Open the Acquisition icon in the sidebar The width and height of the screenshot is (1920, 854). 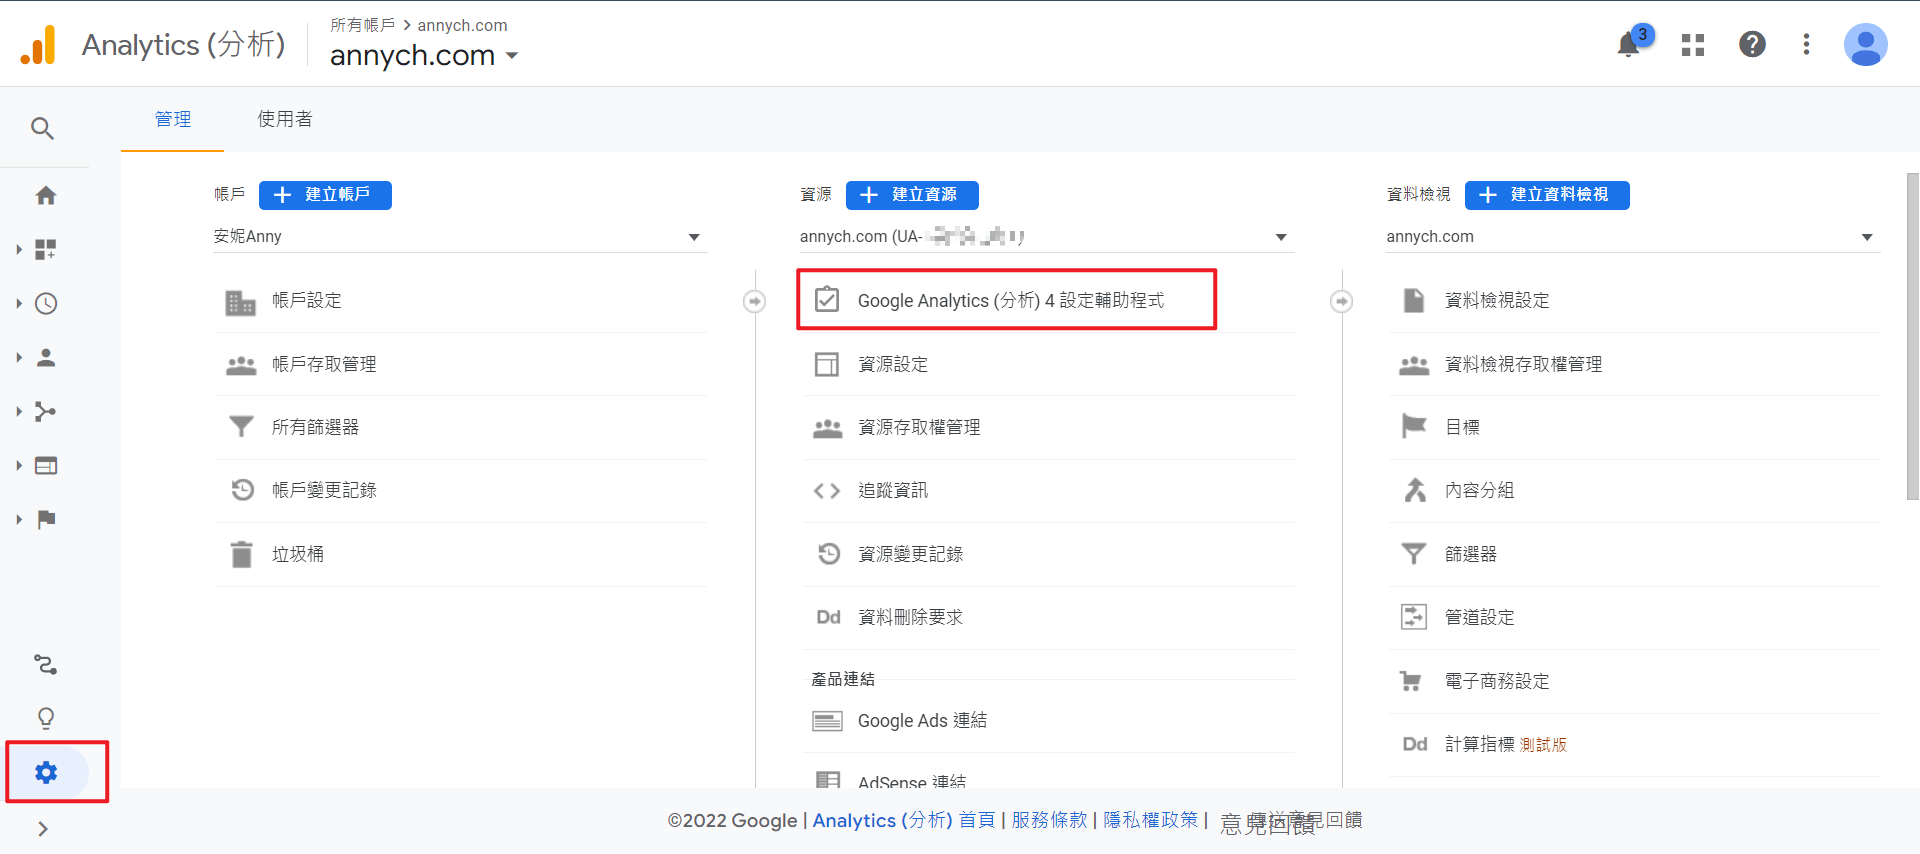[x=46, y=411]
